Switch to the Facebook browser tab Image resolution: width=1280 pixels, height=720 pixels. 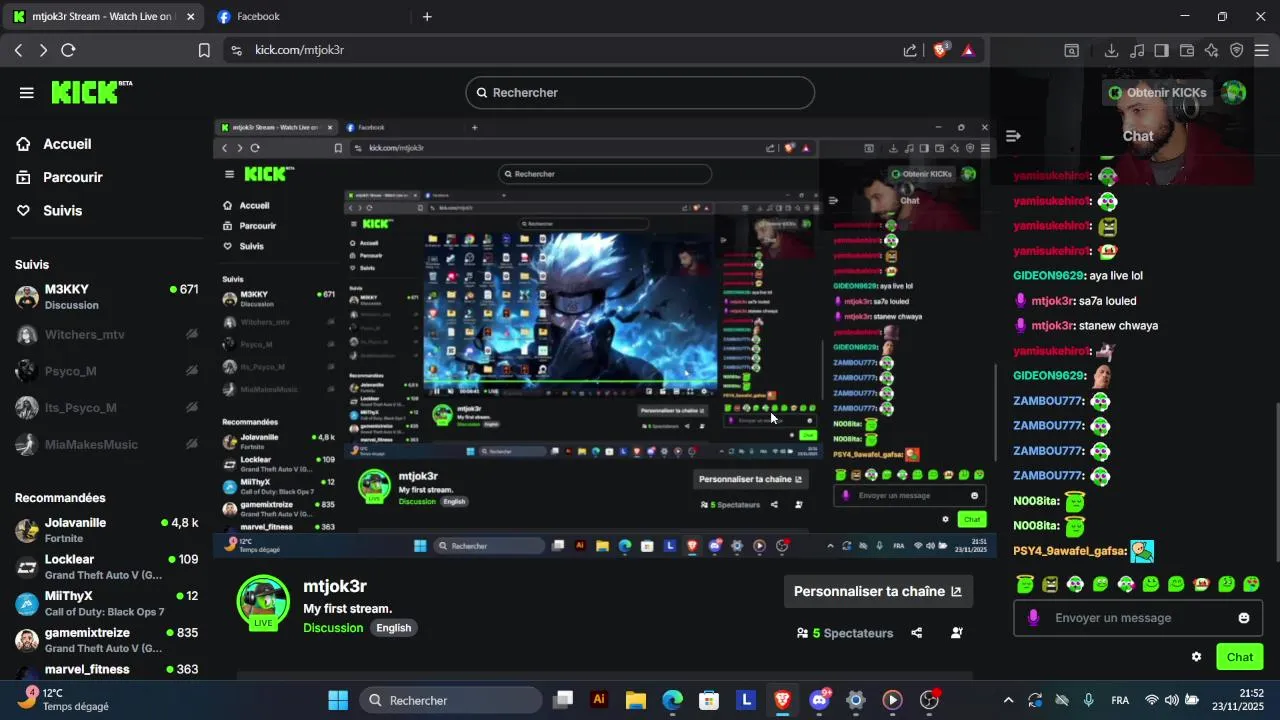[x=258, y=16]
